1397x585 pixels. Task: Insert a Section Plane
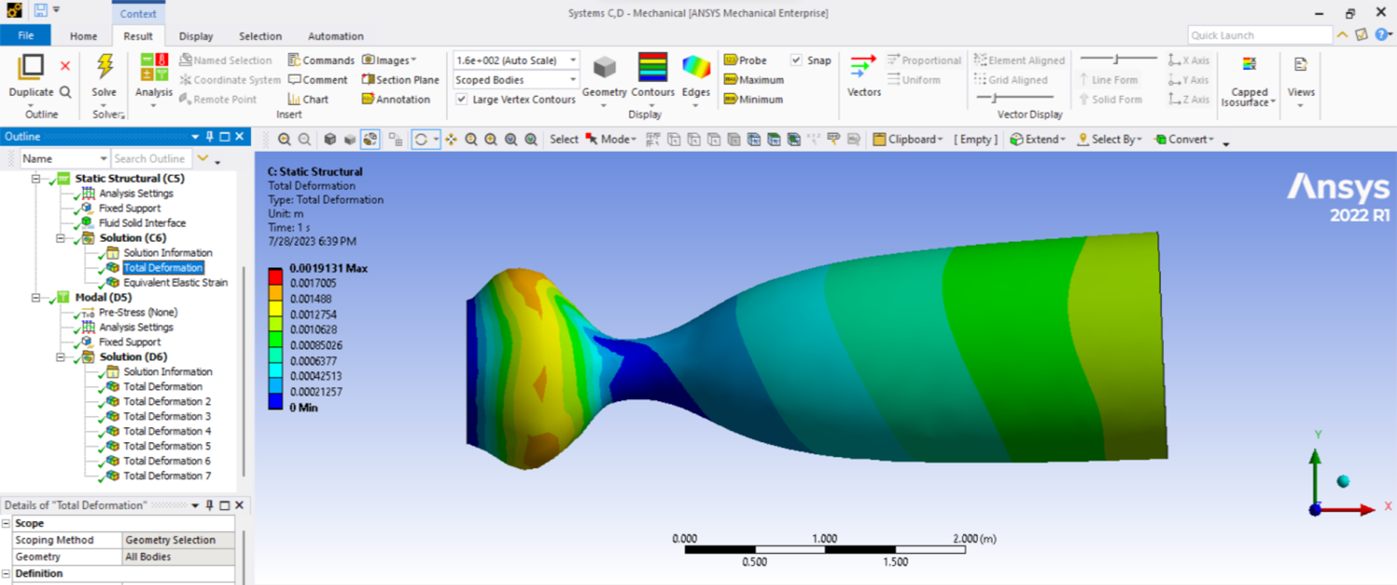point(400,80)
